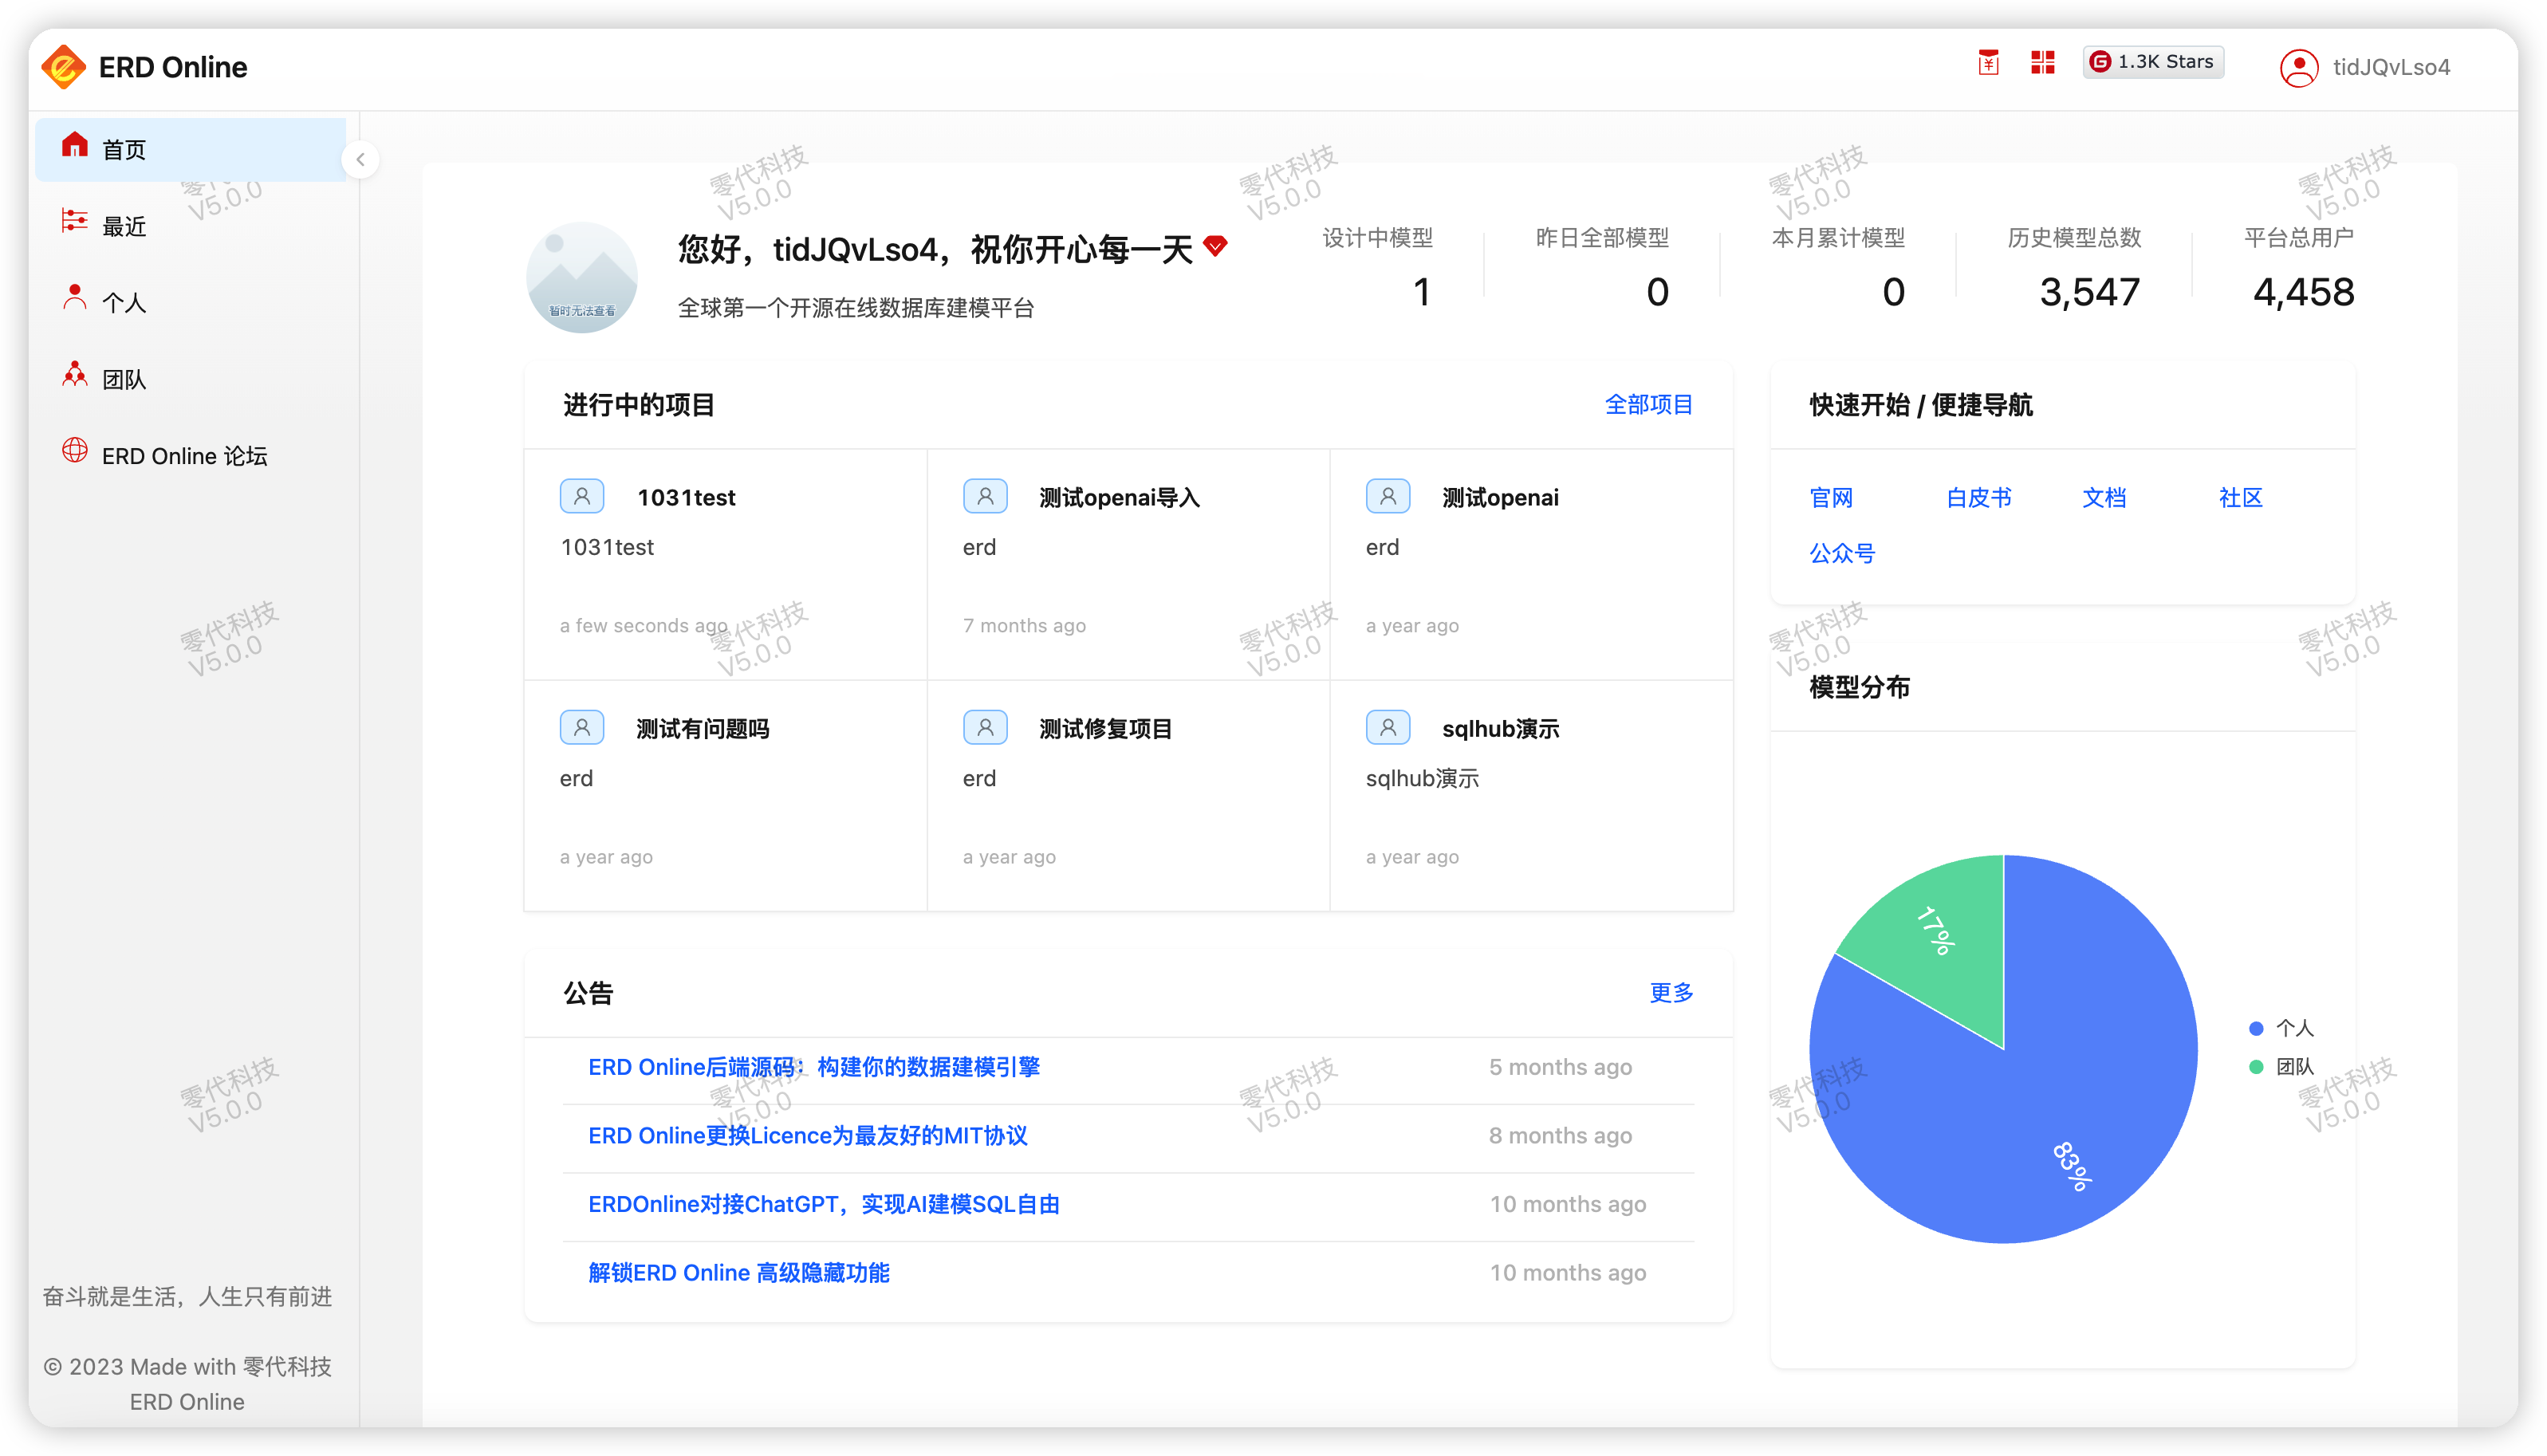Viewport: 2547px width, 1456px height.
Task: Toggle the 团队 legend item in pie chart
Action: tap(2281, 1066)
